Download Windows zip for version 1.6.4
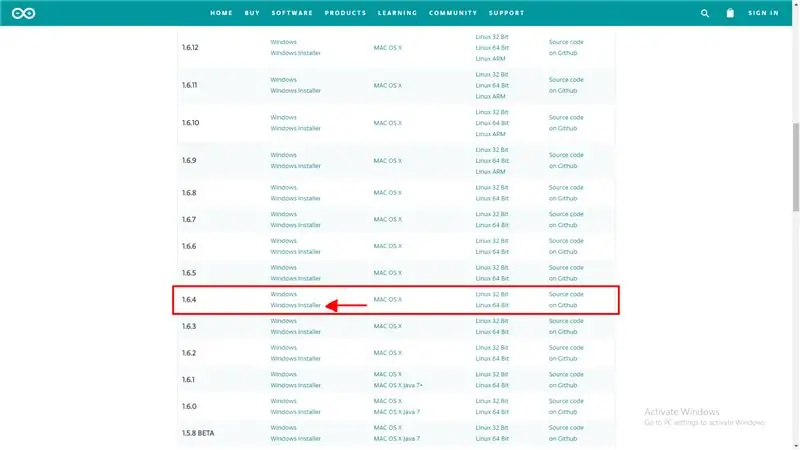Viewport: 800px width, 450px height. [283, 294]
